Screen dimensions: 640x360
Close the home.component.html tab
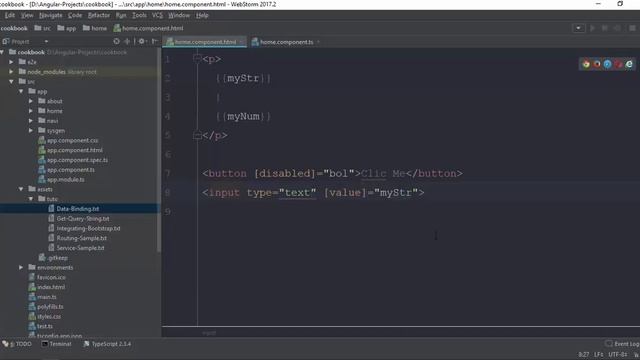click(x=242, y=42)
